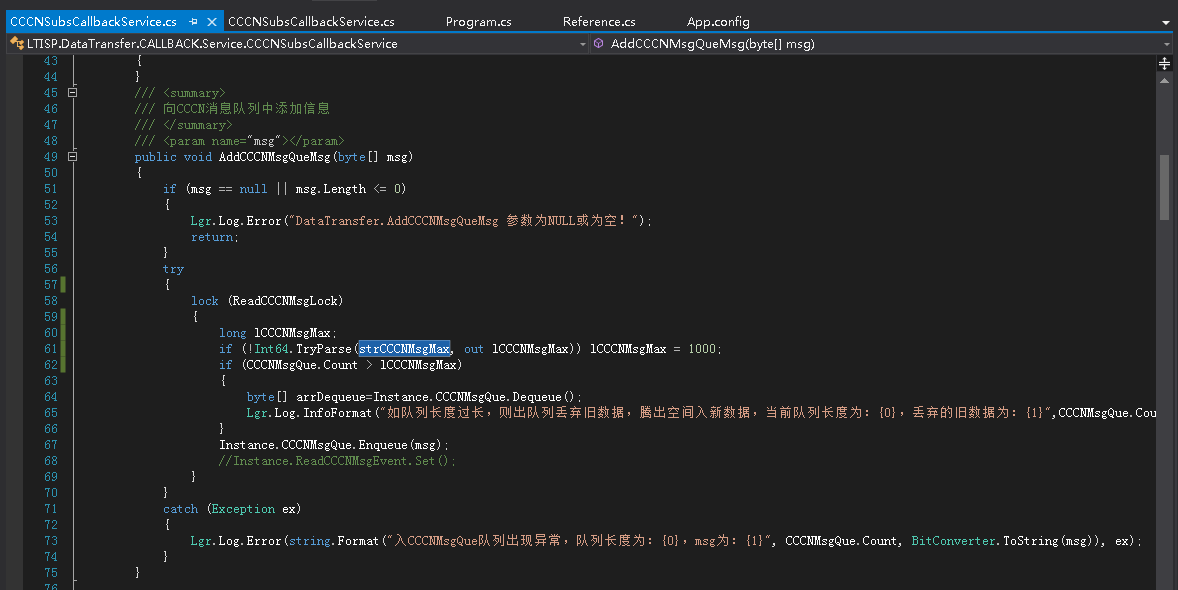The width and height of the screenshot is (1178, 590).
Task: Click the LTISP.DataTransfer.CALLBACK.Service class combo box
Action: coord(298,44)
